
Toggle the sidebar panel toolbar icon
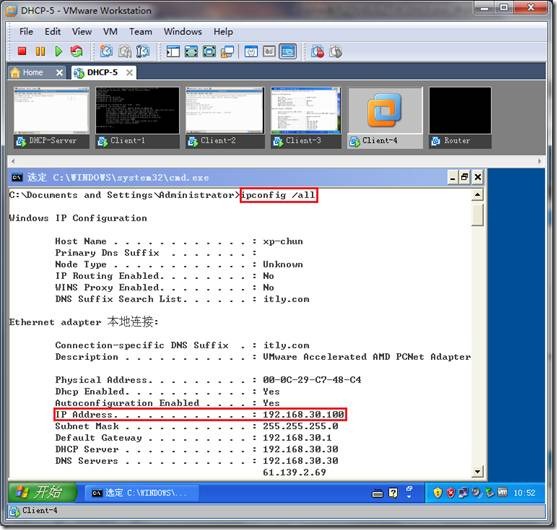coord(173,52)
